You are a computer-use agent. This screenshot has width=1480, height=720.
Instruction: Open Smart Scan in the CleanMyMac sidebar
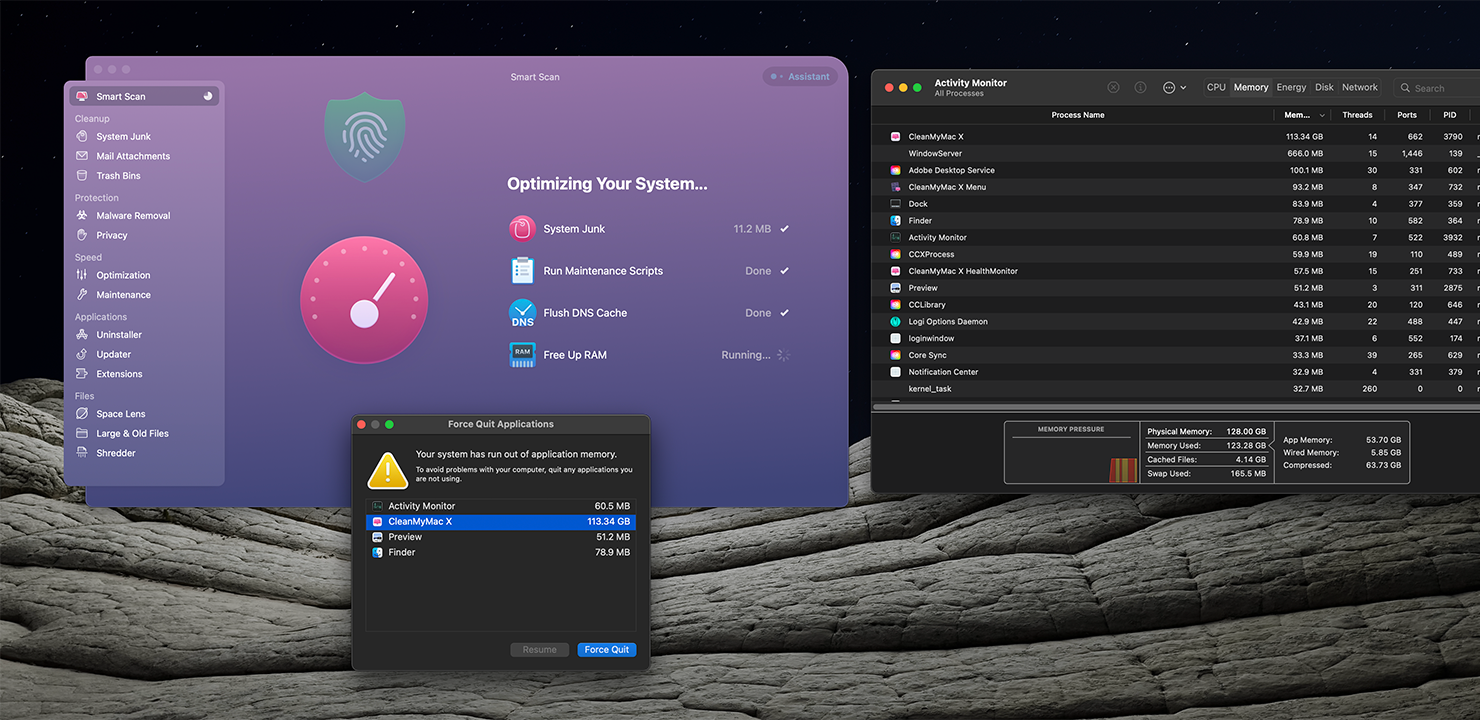[x=144, y=96]
